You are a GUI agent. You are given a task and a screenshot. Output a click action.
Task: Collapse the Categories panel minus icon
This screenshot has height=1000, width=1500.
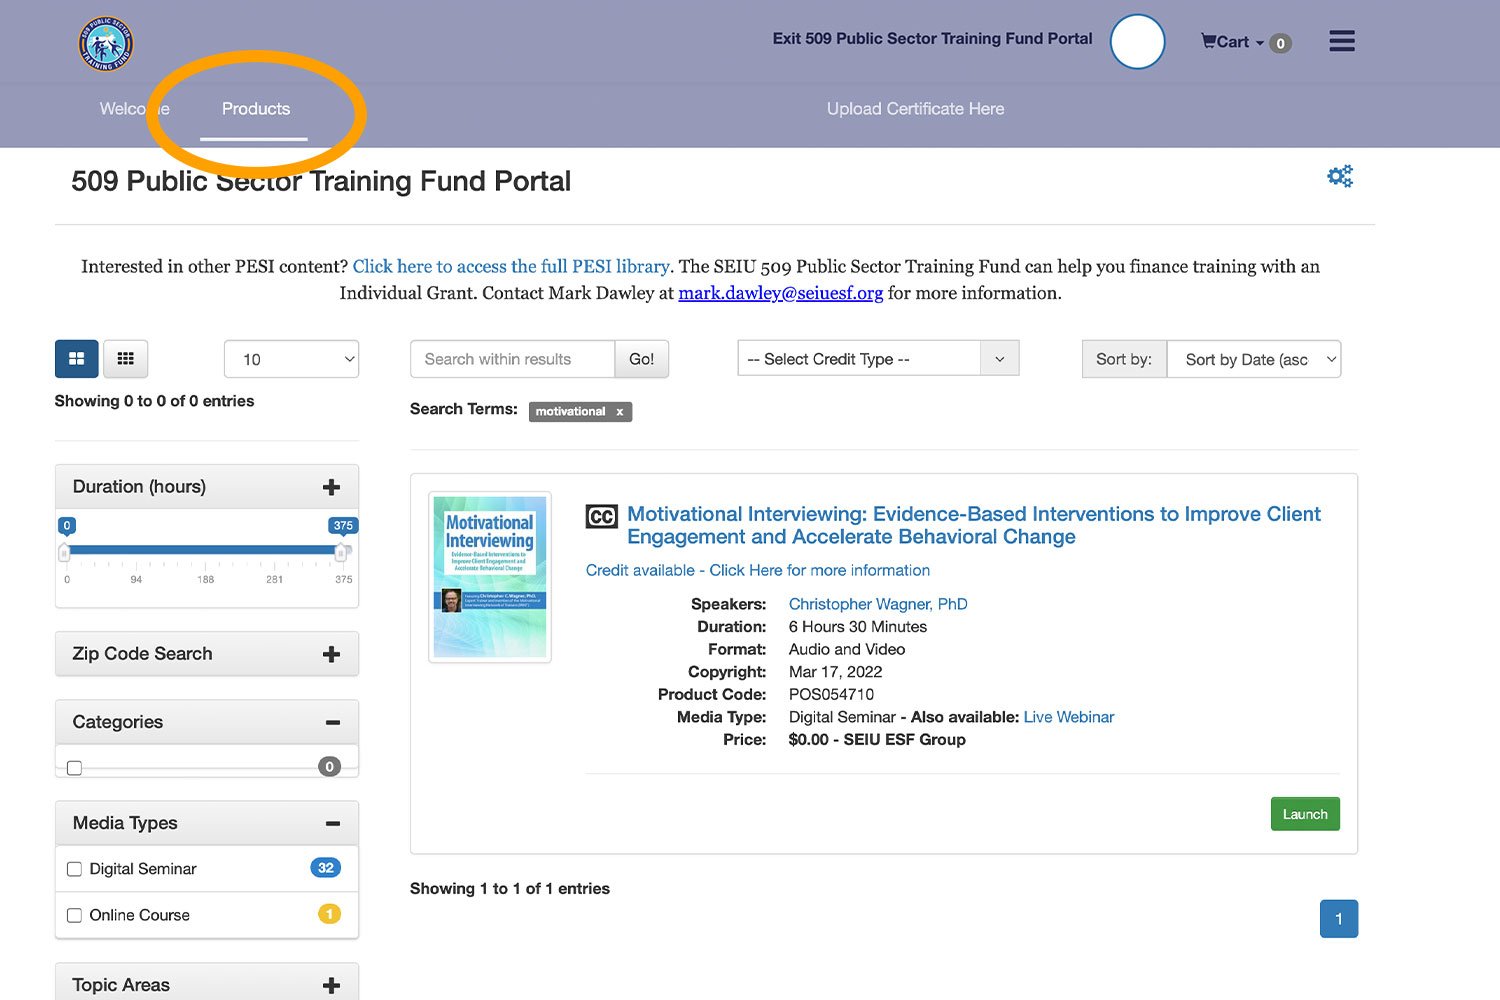(333, 722)
